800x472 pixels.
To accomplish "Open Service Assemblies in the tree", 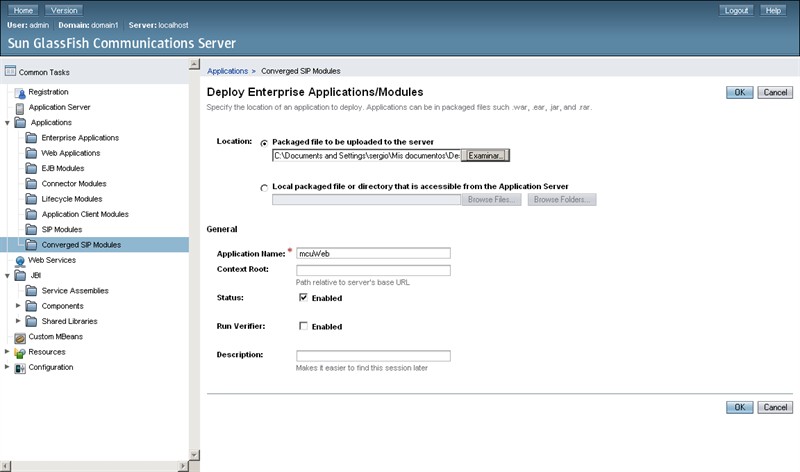I will pos(75,291).
